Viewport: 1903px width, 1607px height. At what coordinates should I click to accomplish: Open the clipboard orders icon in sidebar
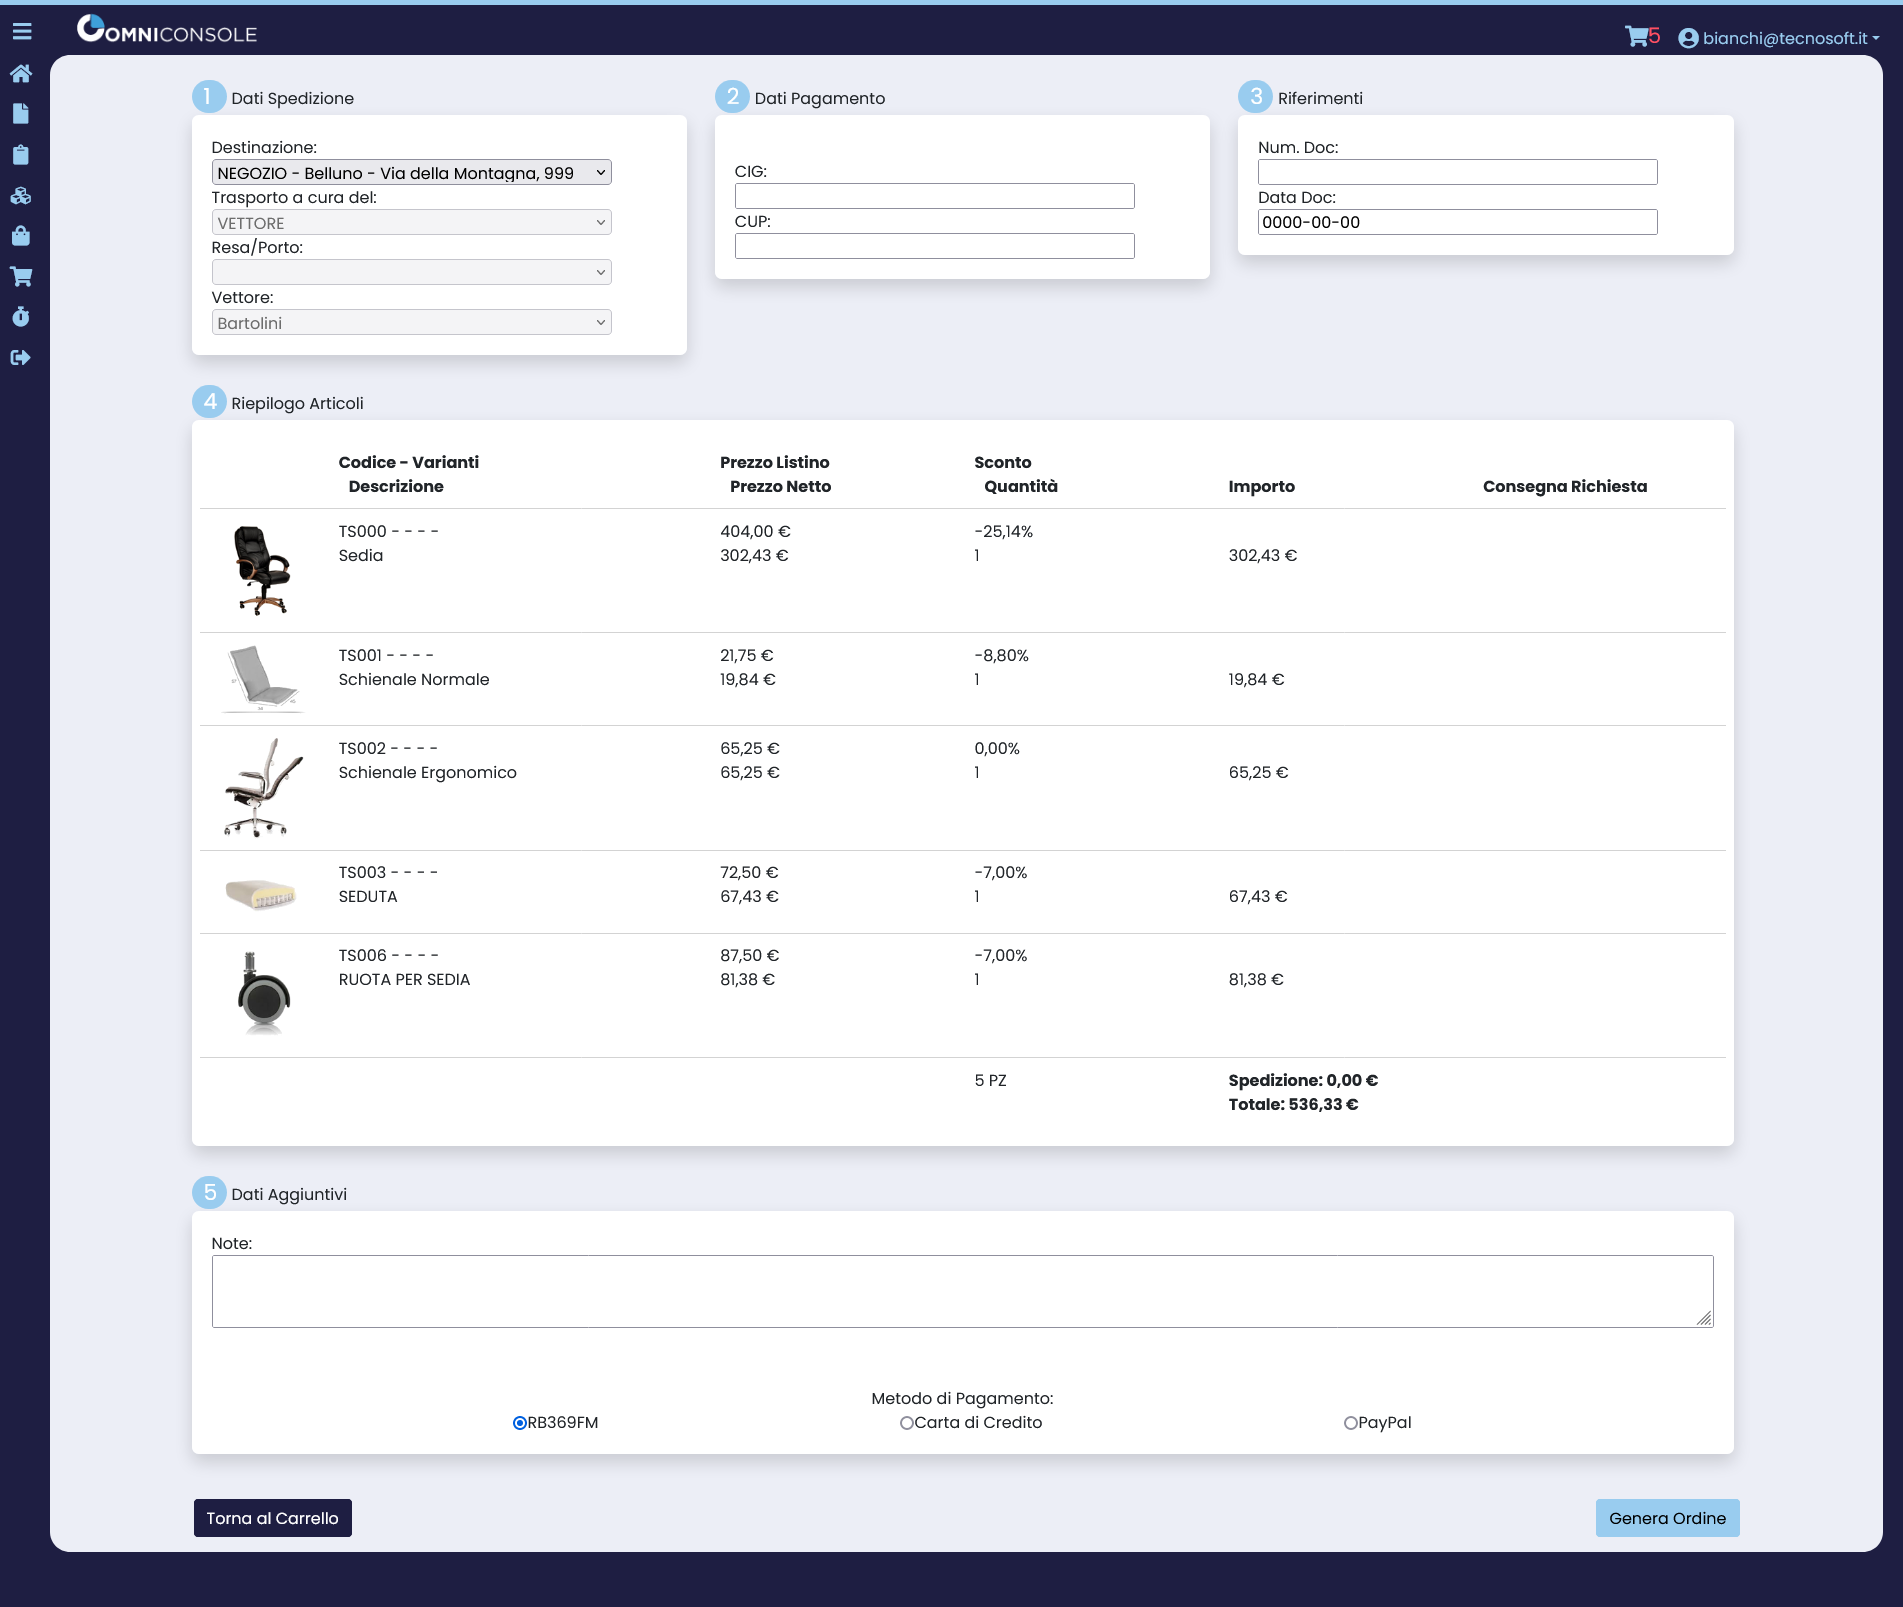[x=21, y=154]
